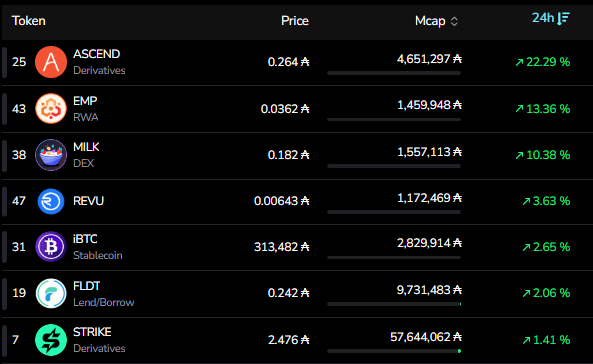Click market cap value 9,731,483
Screen dimensions: 593x364
(429, 290)
